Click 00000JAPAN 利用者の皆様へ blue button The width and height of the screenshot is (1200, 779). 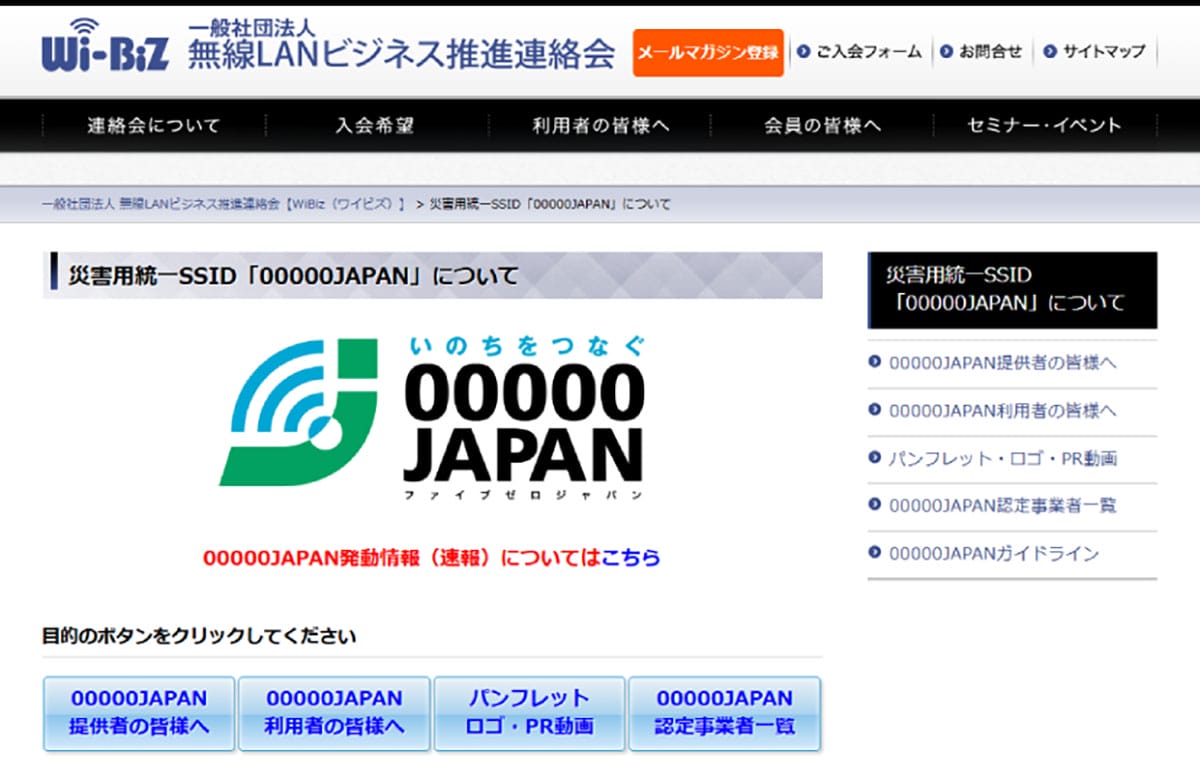(x=334, y=713)
